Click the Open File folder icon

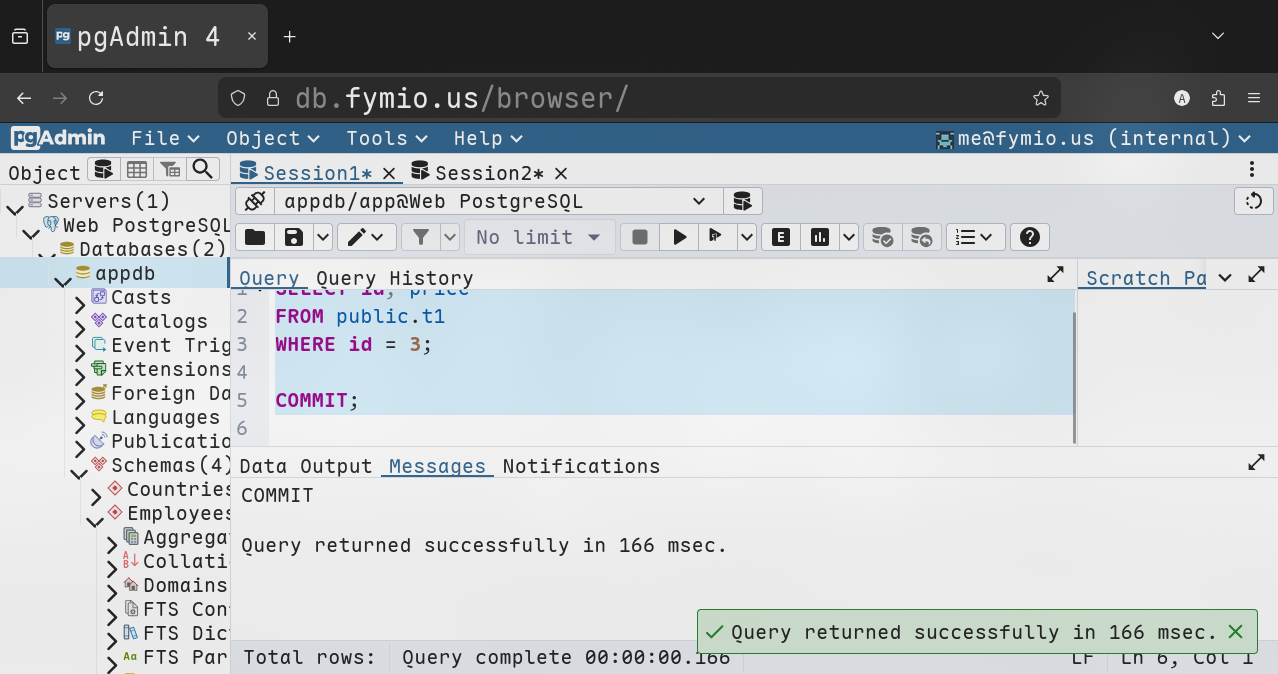(255, 237)
